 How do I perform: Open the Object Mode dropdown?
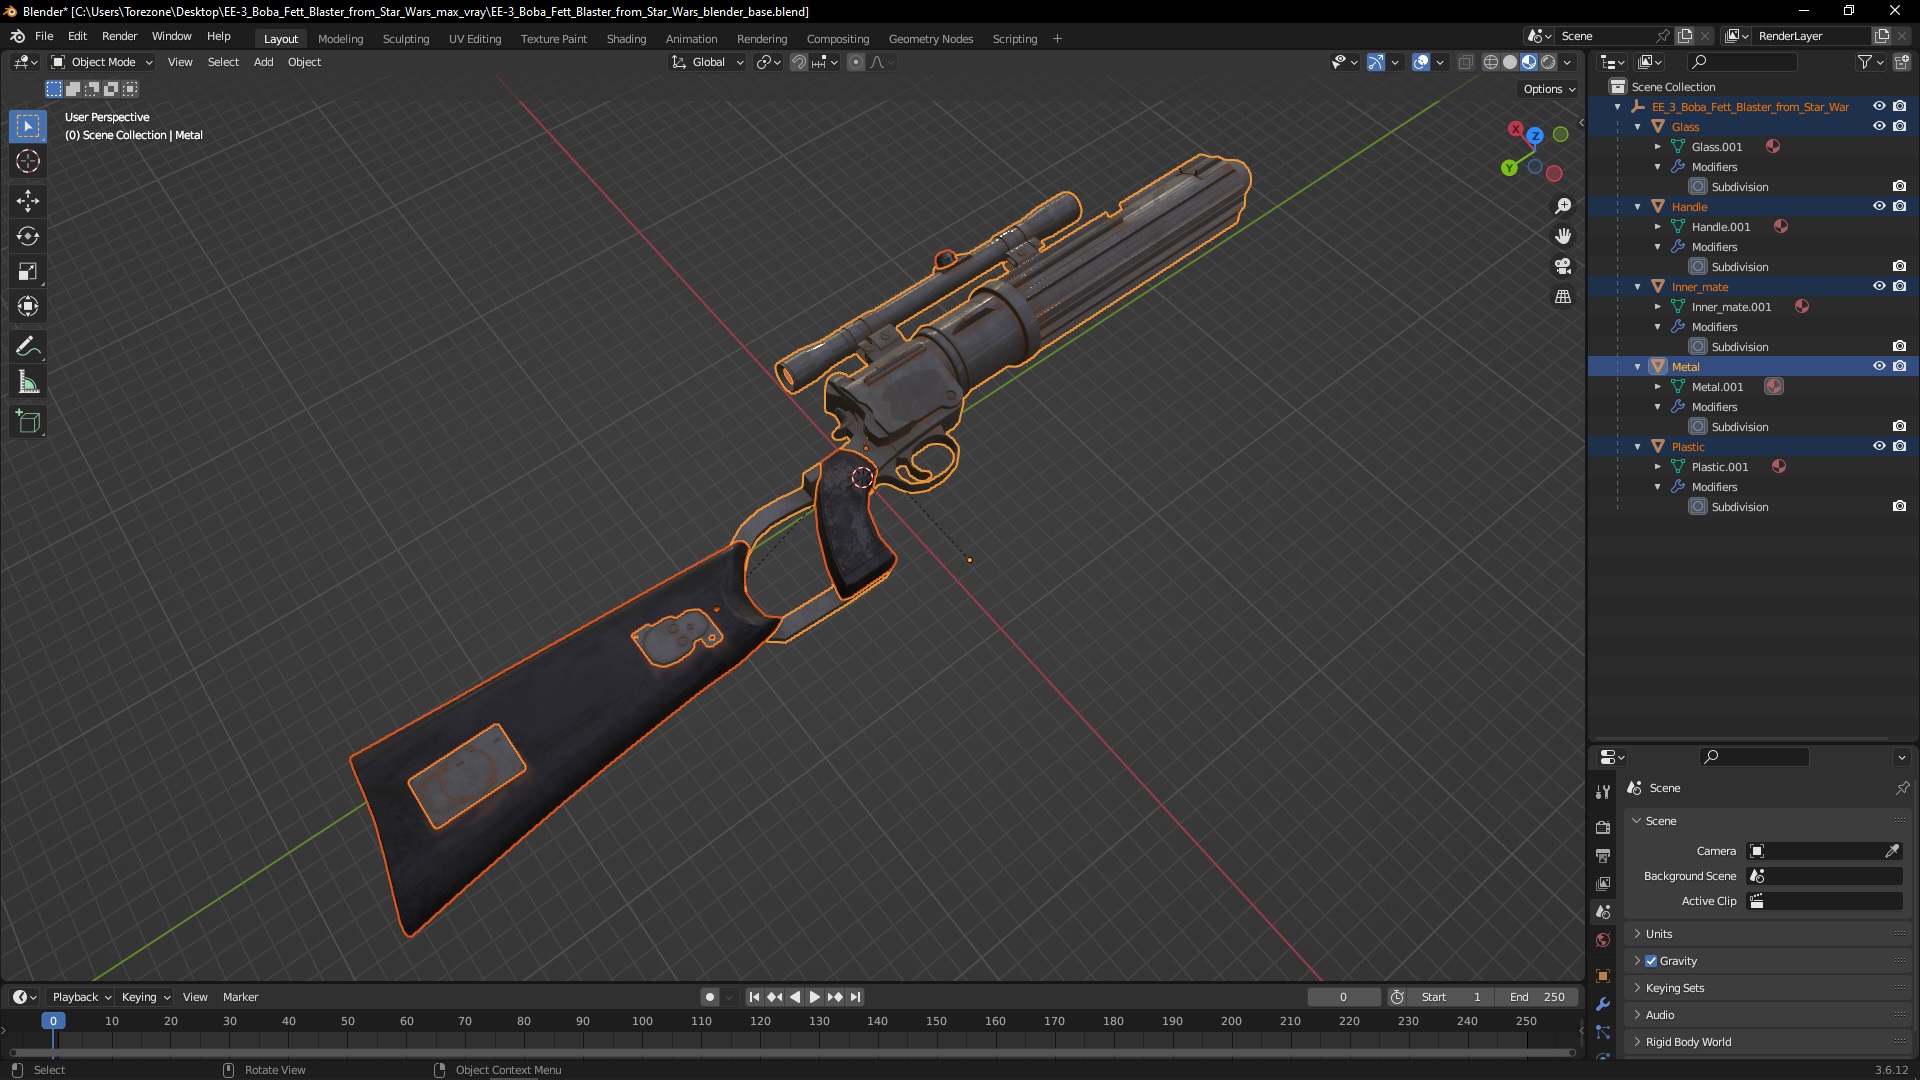[102, 62]
